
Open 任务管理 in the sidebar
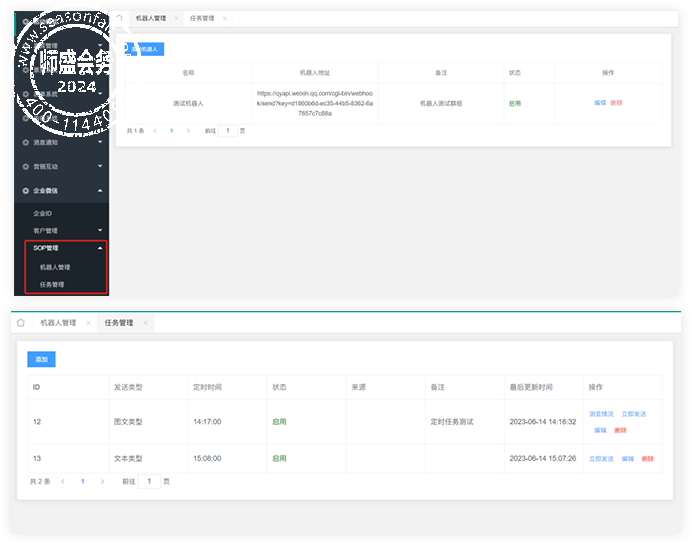click(x=52, y=285)
